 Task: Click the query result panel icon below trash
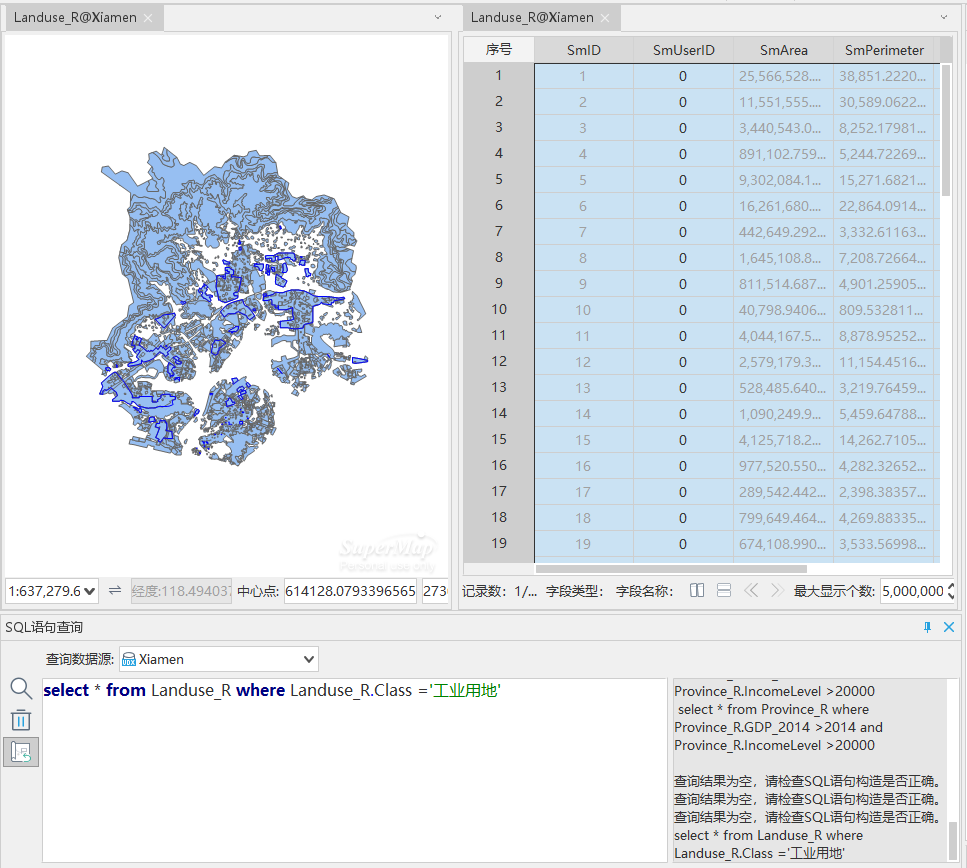(x=21, y=753)
